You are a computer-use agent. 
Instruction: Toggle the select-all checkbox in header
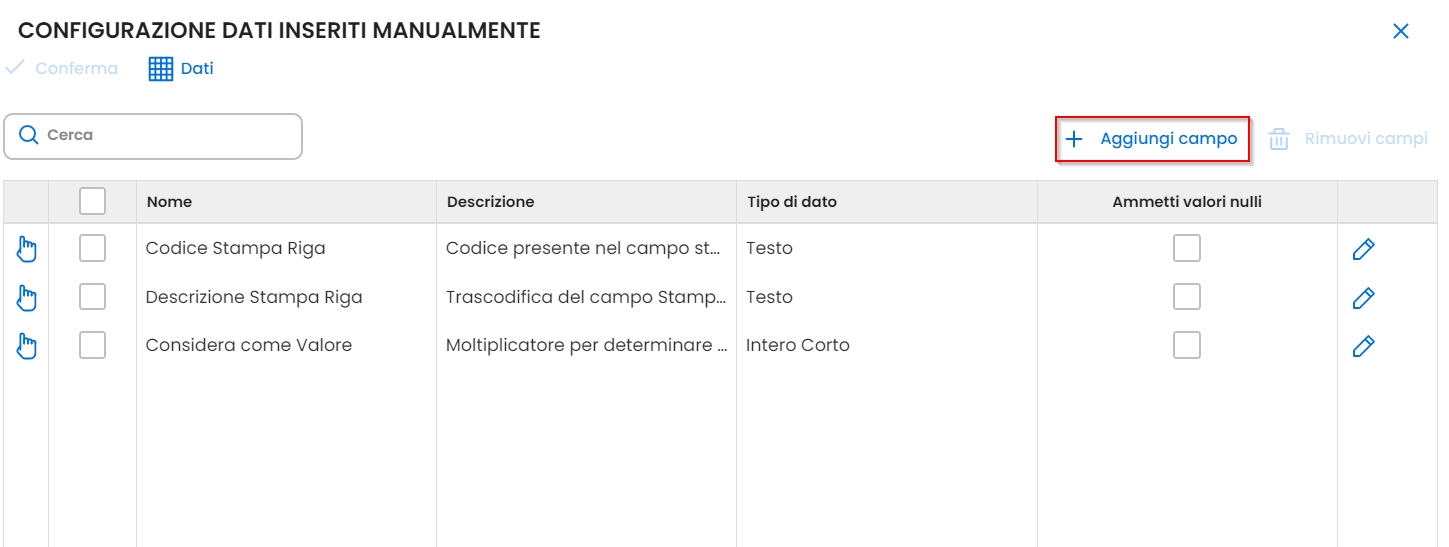point(92,201)
